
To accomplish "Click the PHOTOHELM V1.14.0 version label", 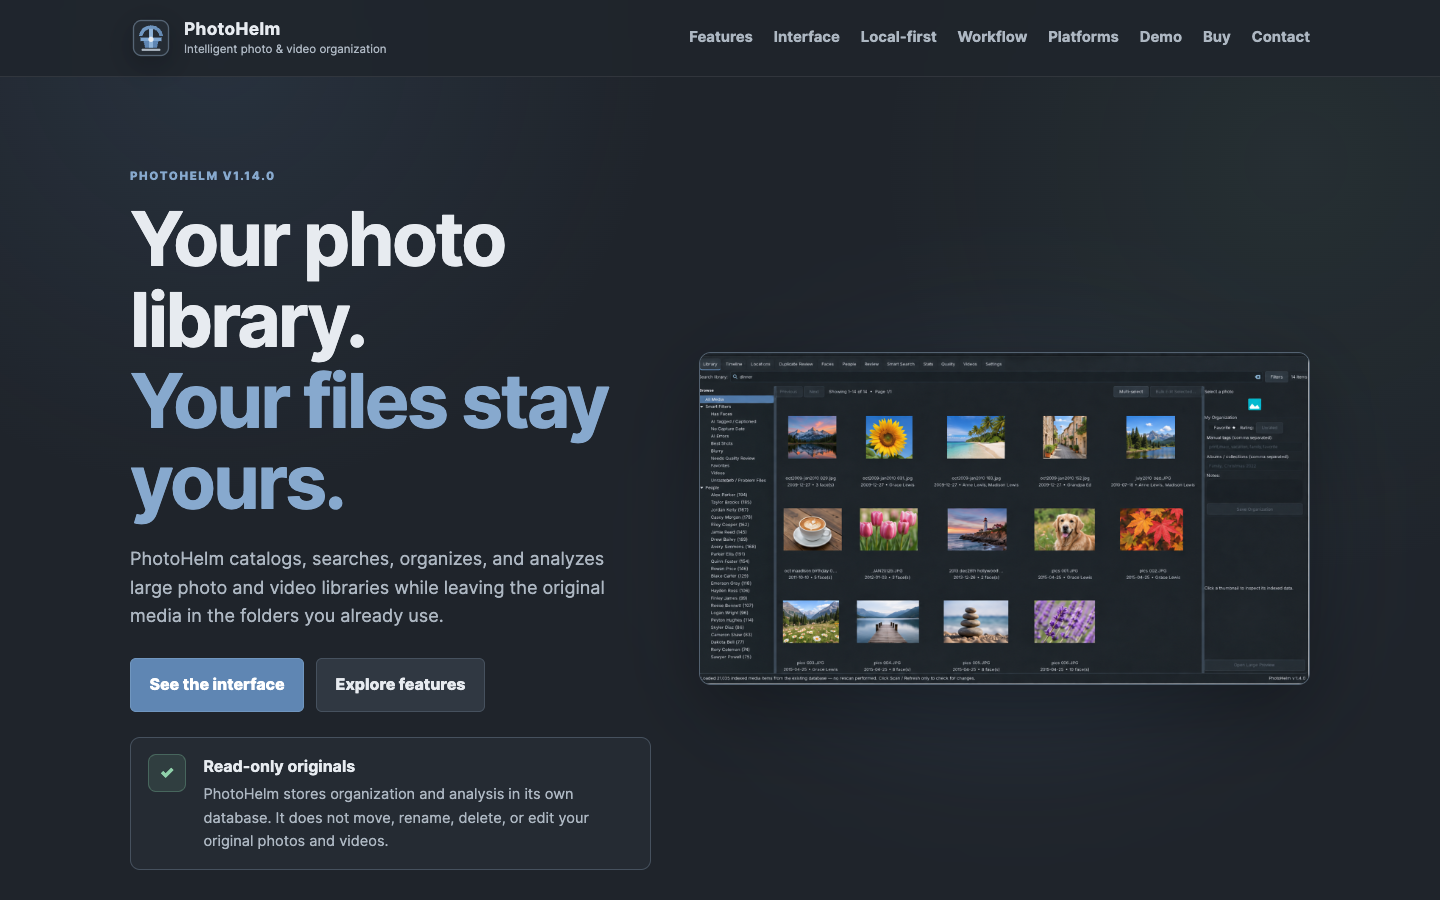I will coord(202,176).
